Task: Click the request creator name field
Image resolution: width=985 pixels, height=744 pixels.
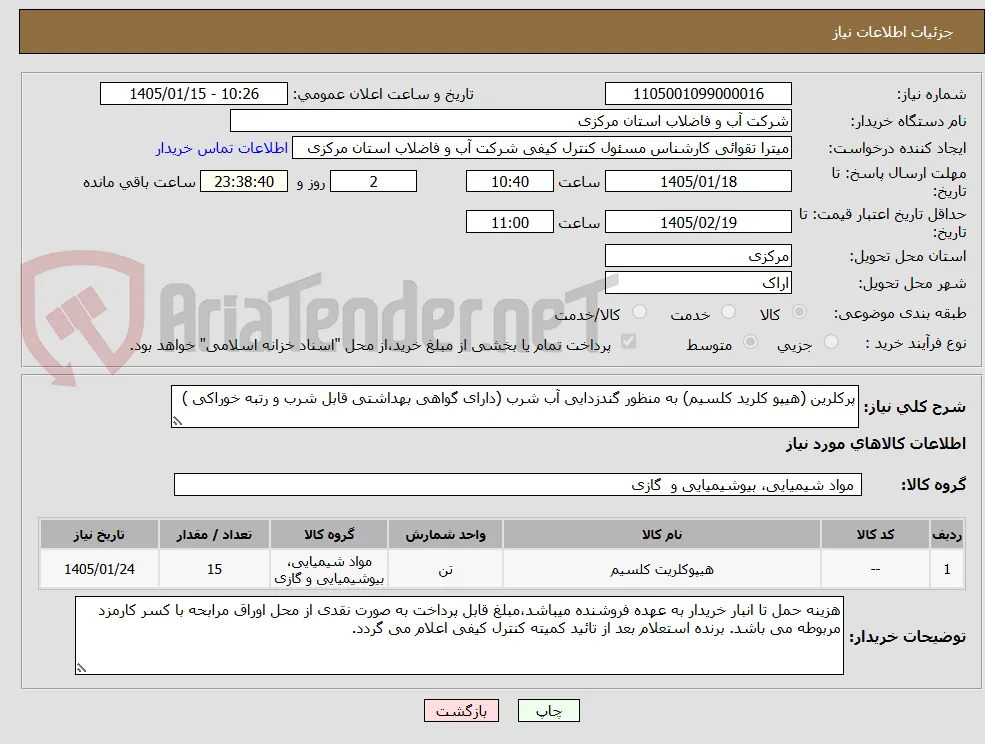Action: (x=541, y=148)
